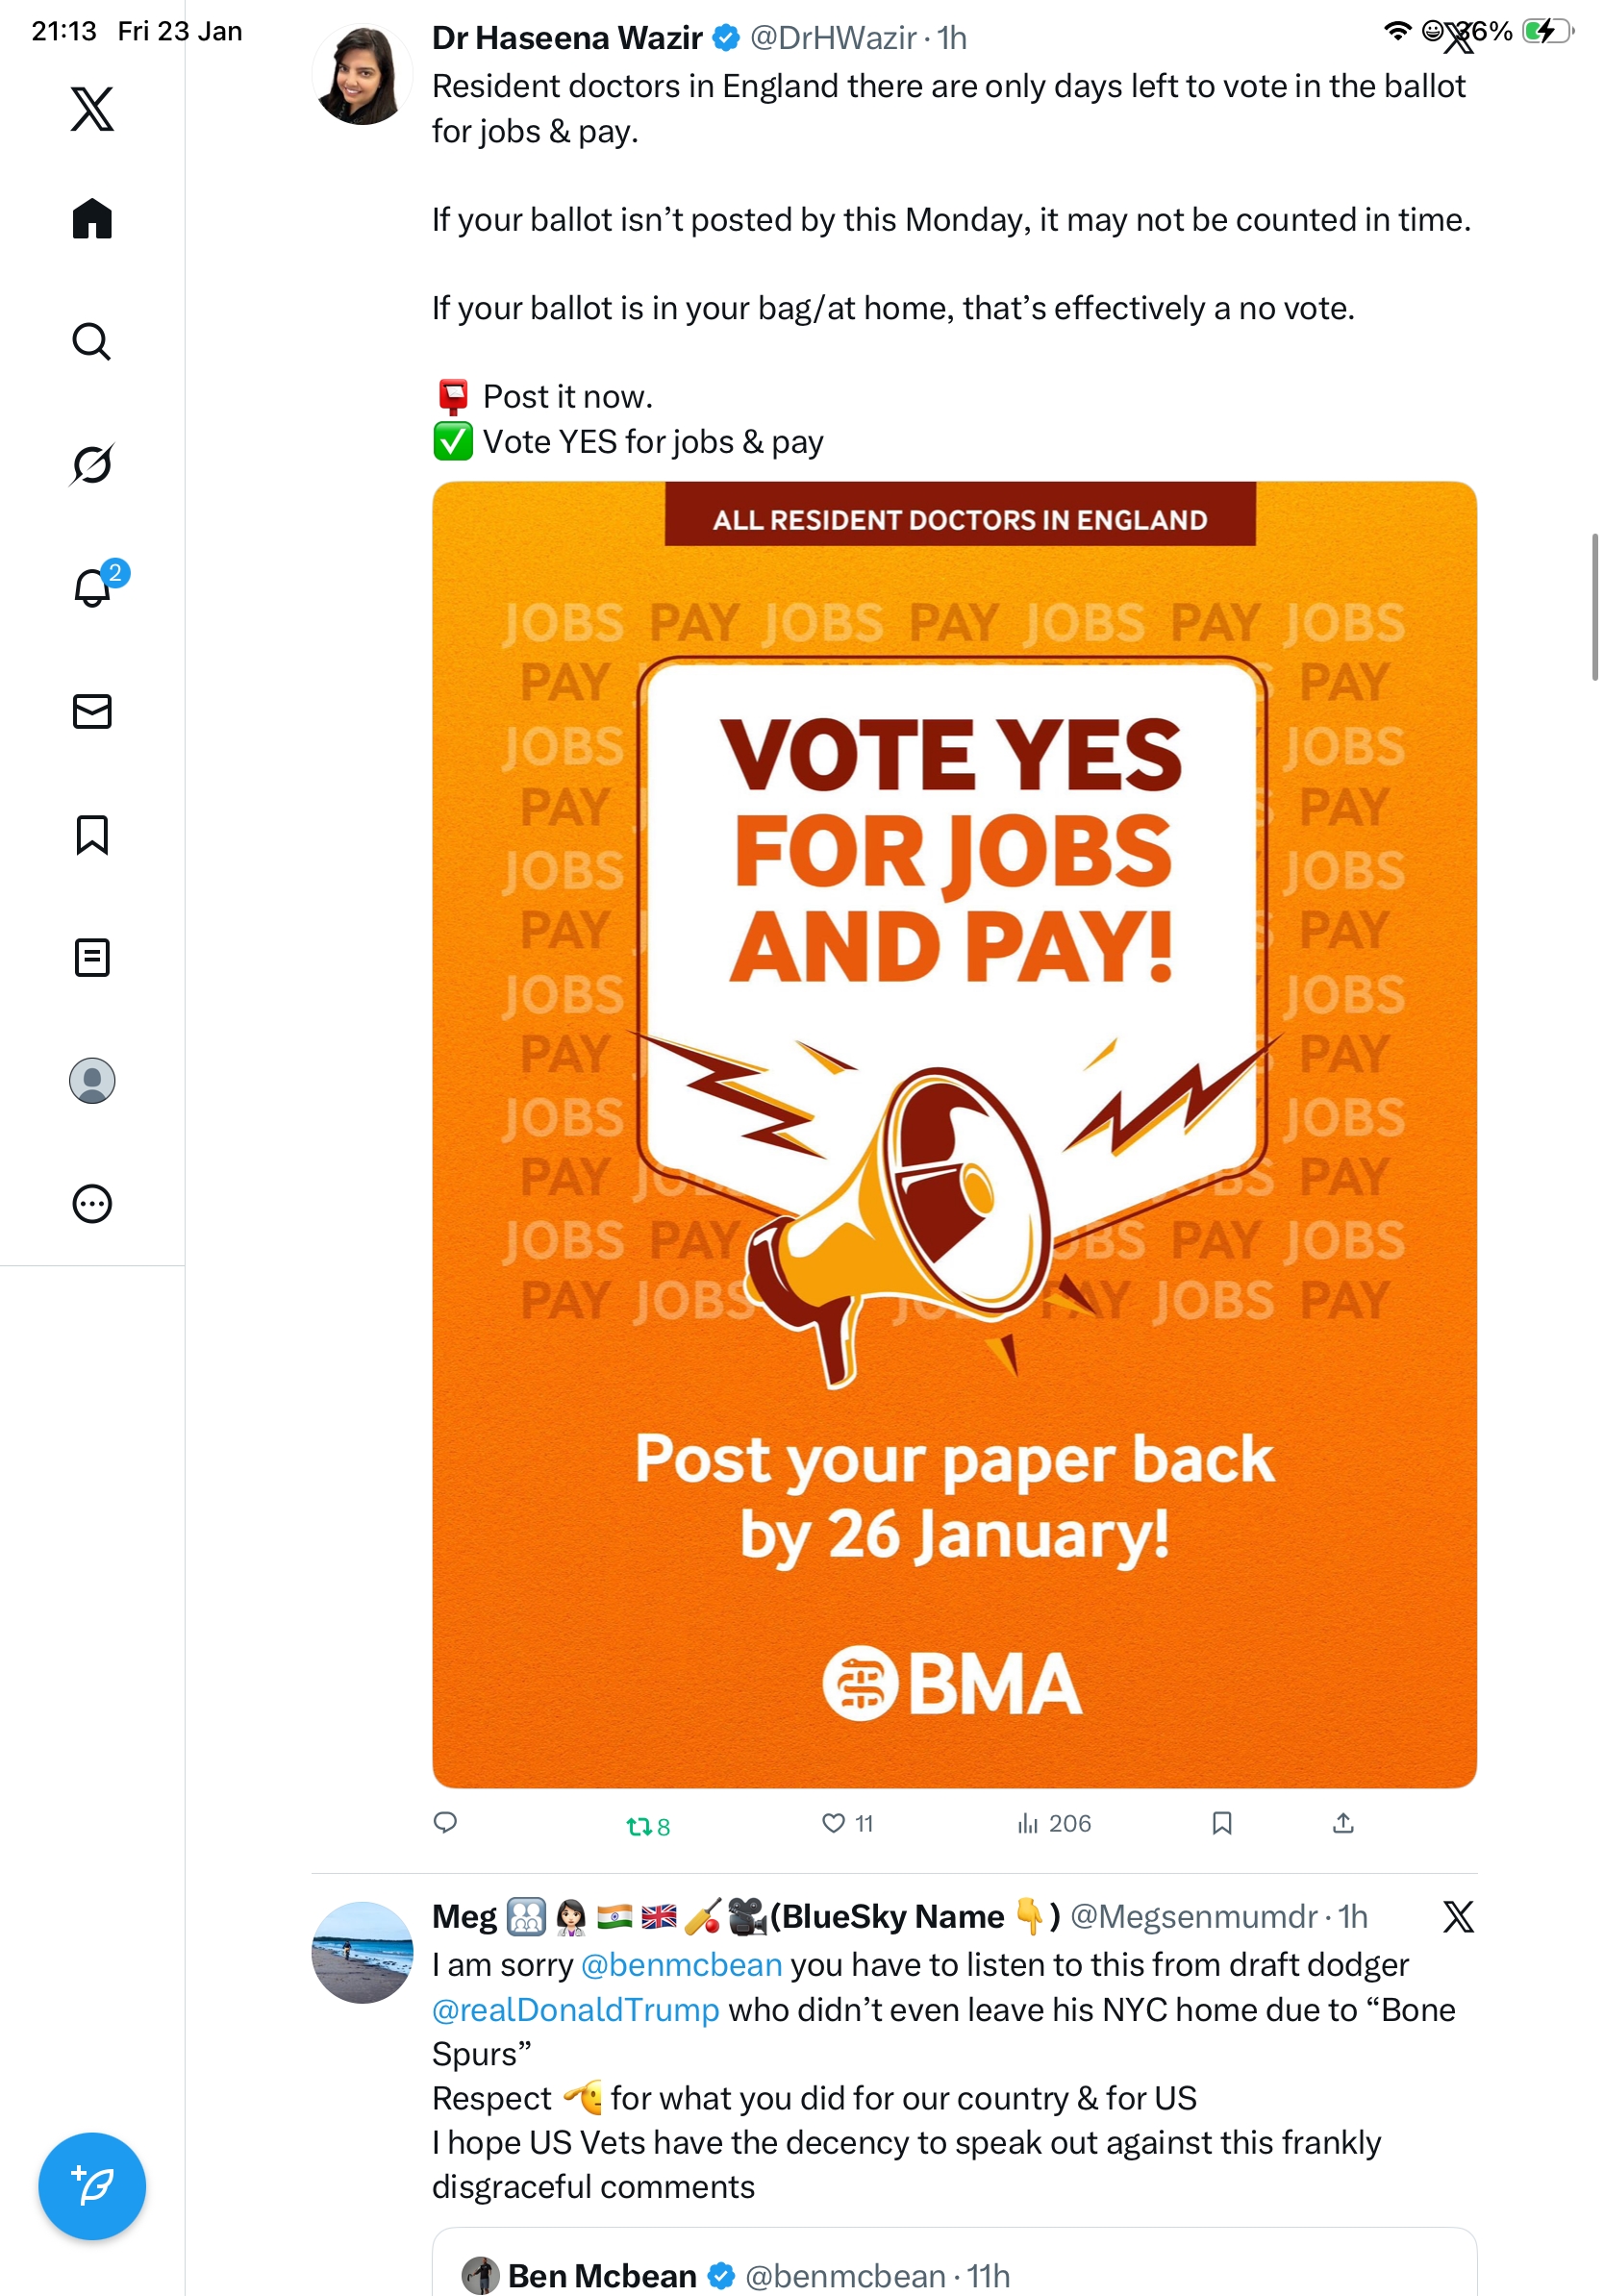
Task: Open the profile avatar in sidebar
Action: (92, 1080)
